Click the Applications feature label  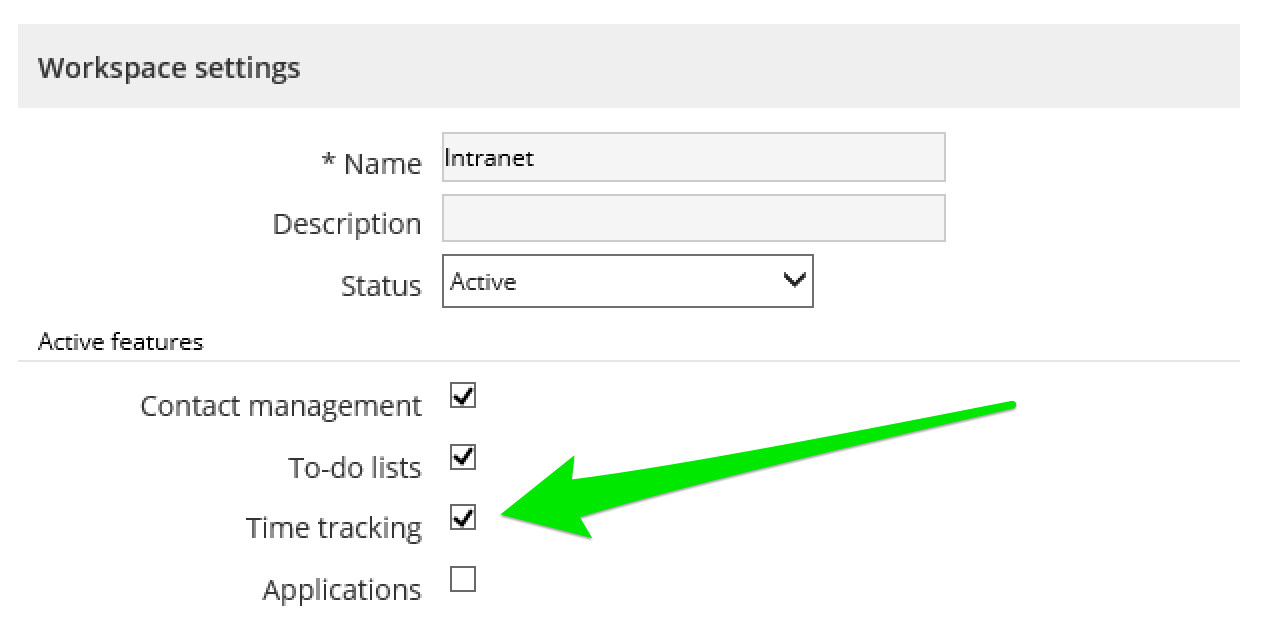pos(342,590)
